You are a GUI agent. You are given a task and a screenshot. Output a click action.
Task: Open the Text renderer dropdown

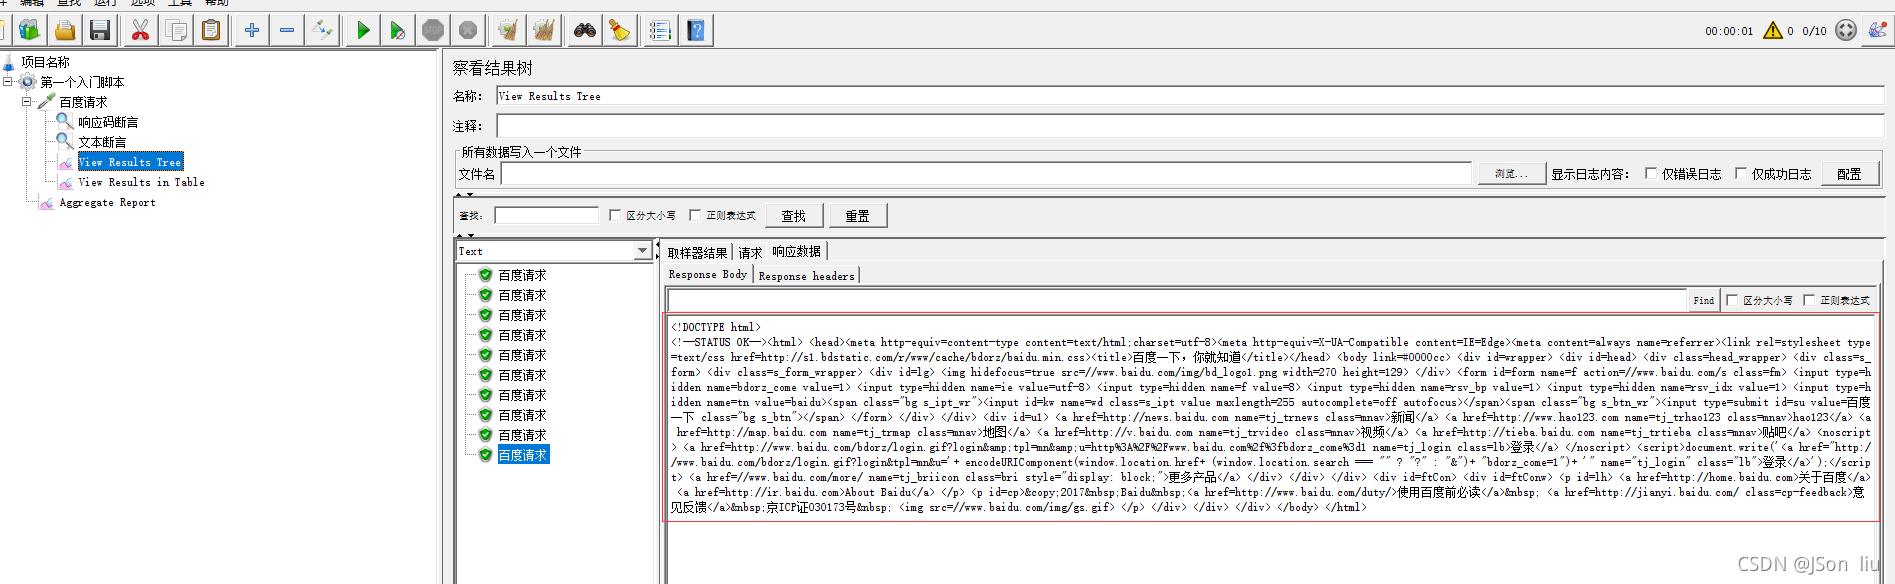[x=642, y=252]
